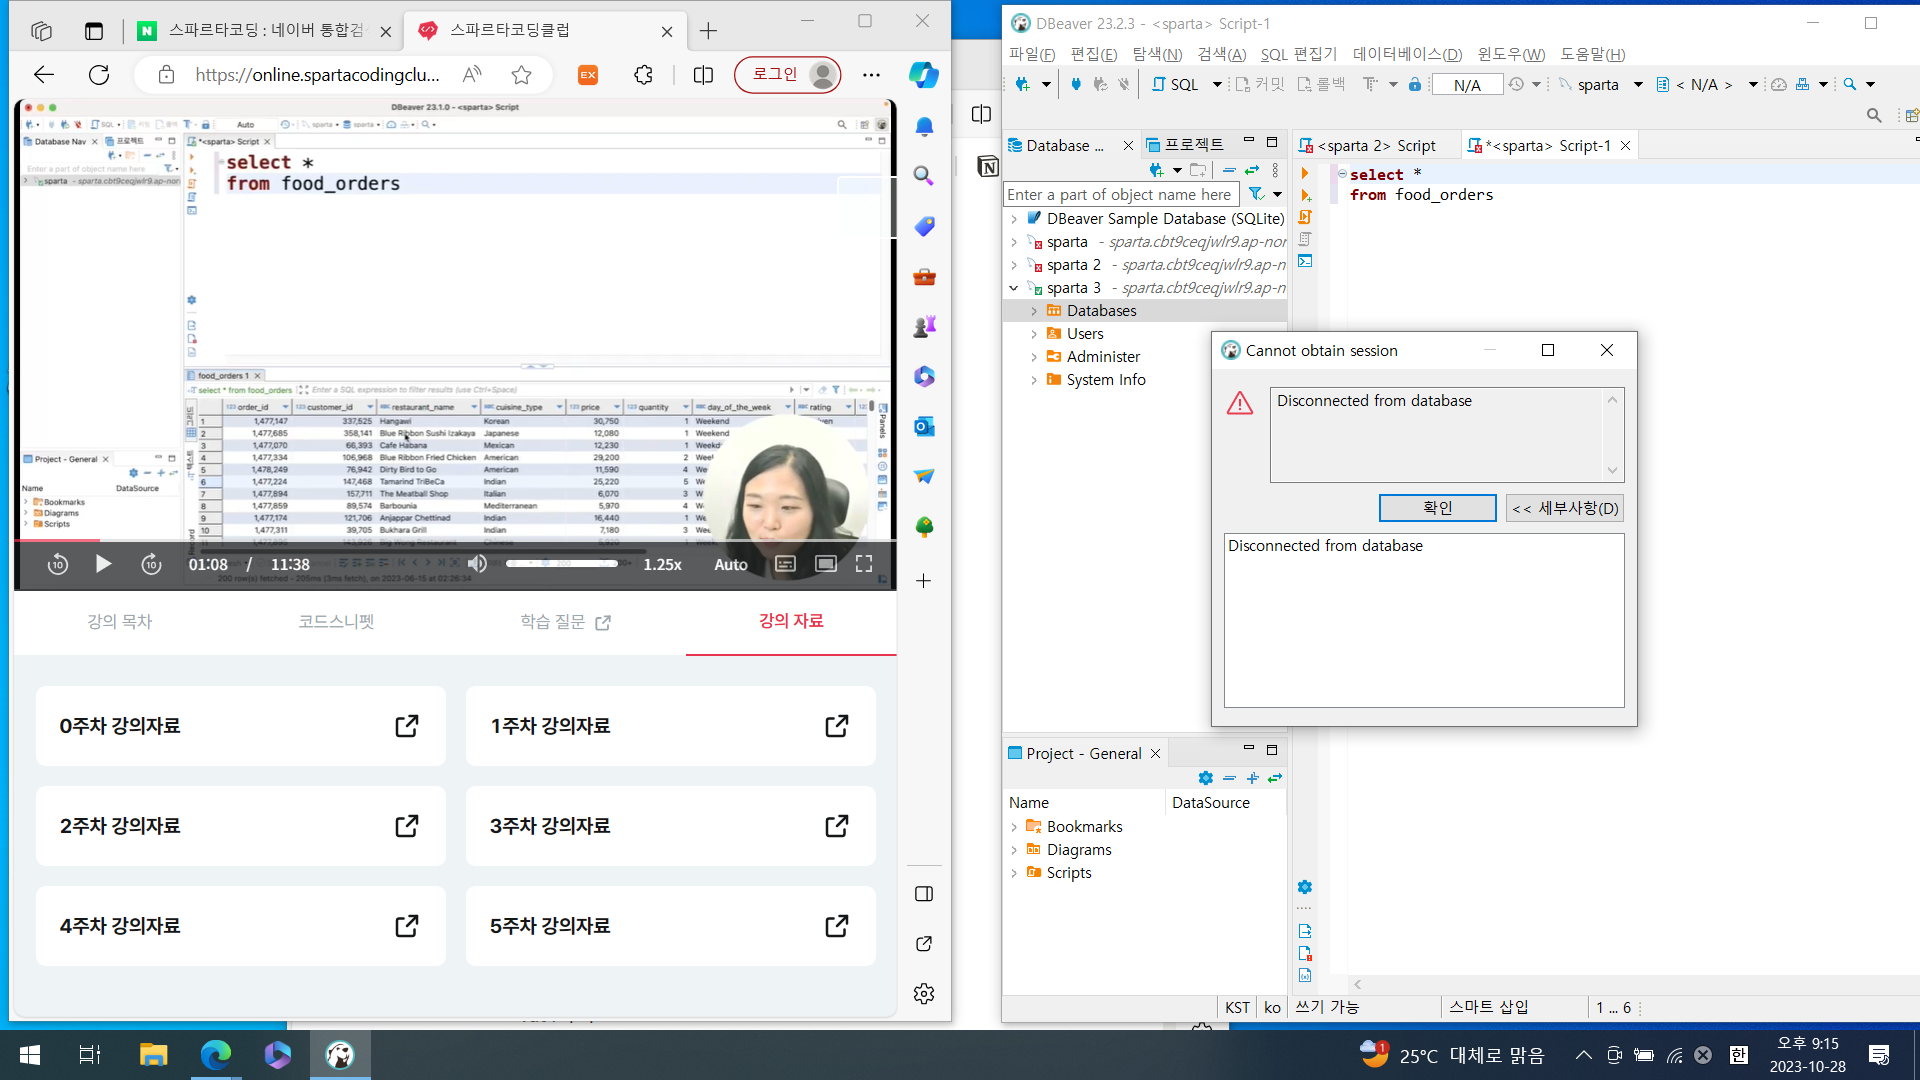
Task: Open Edge sidebar settings gear
Action: pyautogui.click(x=924, y=993)
